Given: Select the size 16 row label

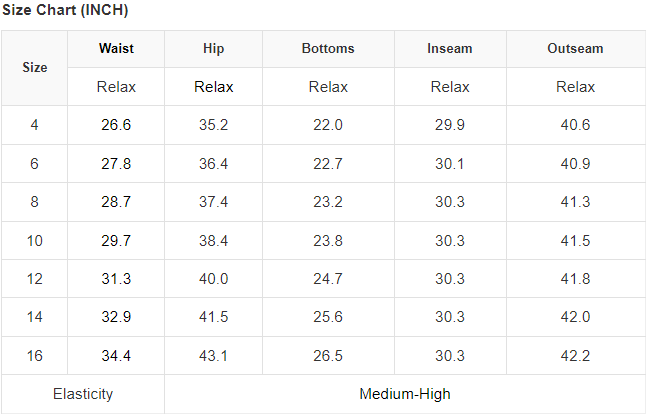Looking at the screenshot, I should click(x=35, y=355).
